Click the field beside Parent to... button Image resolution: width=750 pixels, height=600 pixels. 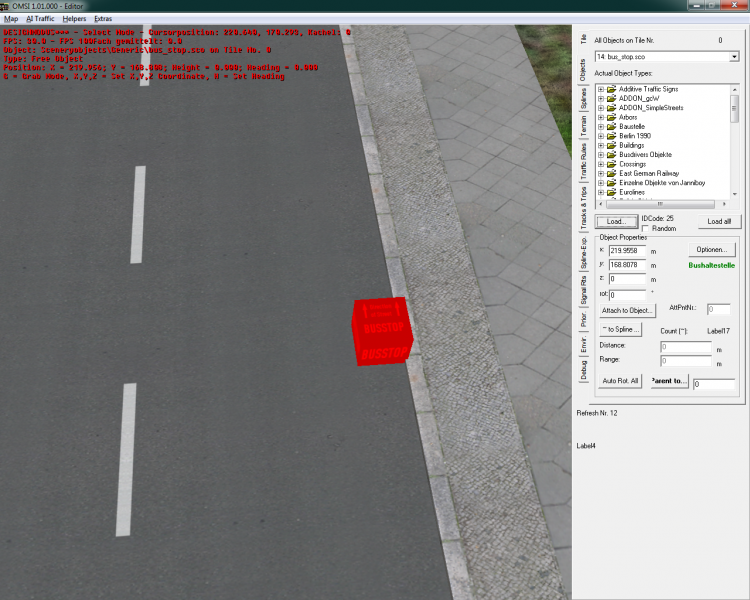pyautogui.click(x=714, y=384)
